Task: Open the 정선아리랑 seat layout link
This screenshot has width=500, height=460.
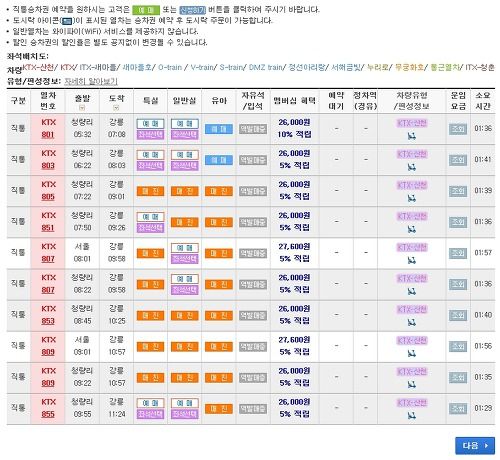Action: pyautogui.click(x=306, y=67)
